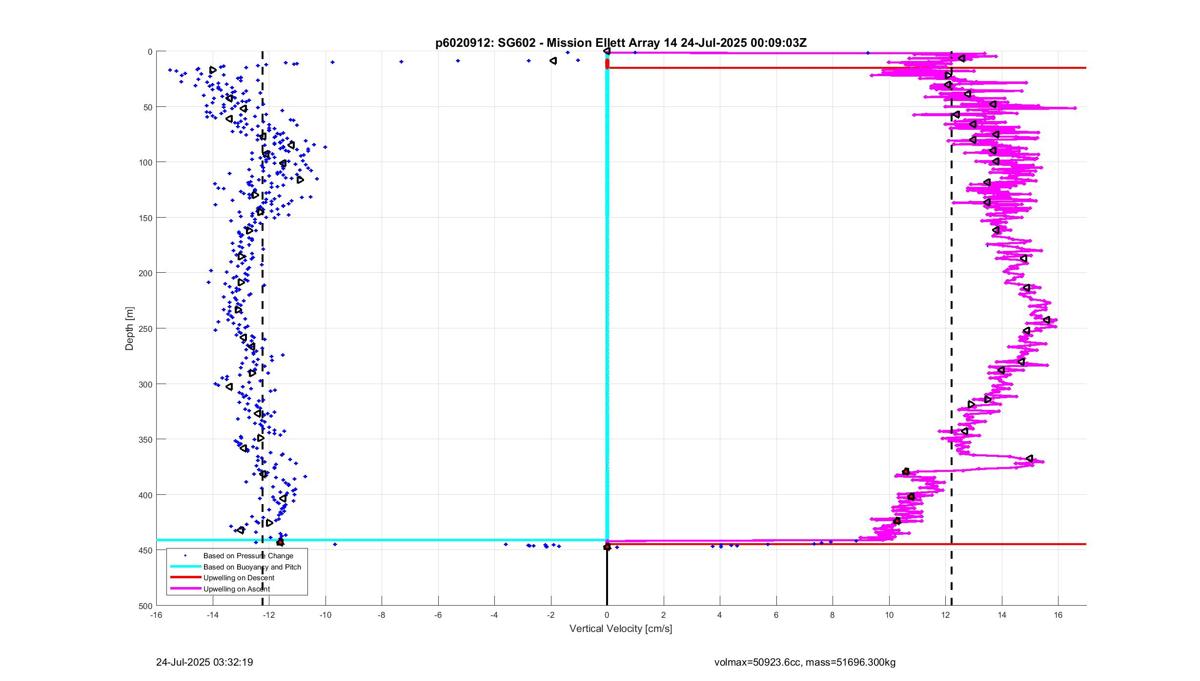Click x-axis tick label '14'
This screenshot has width=1200, height=681.
[x=1002, y=615]
